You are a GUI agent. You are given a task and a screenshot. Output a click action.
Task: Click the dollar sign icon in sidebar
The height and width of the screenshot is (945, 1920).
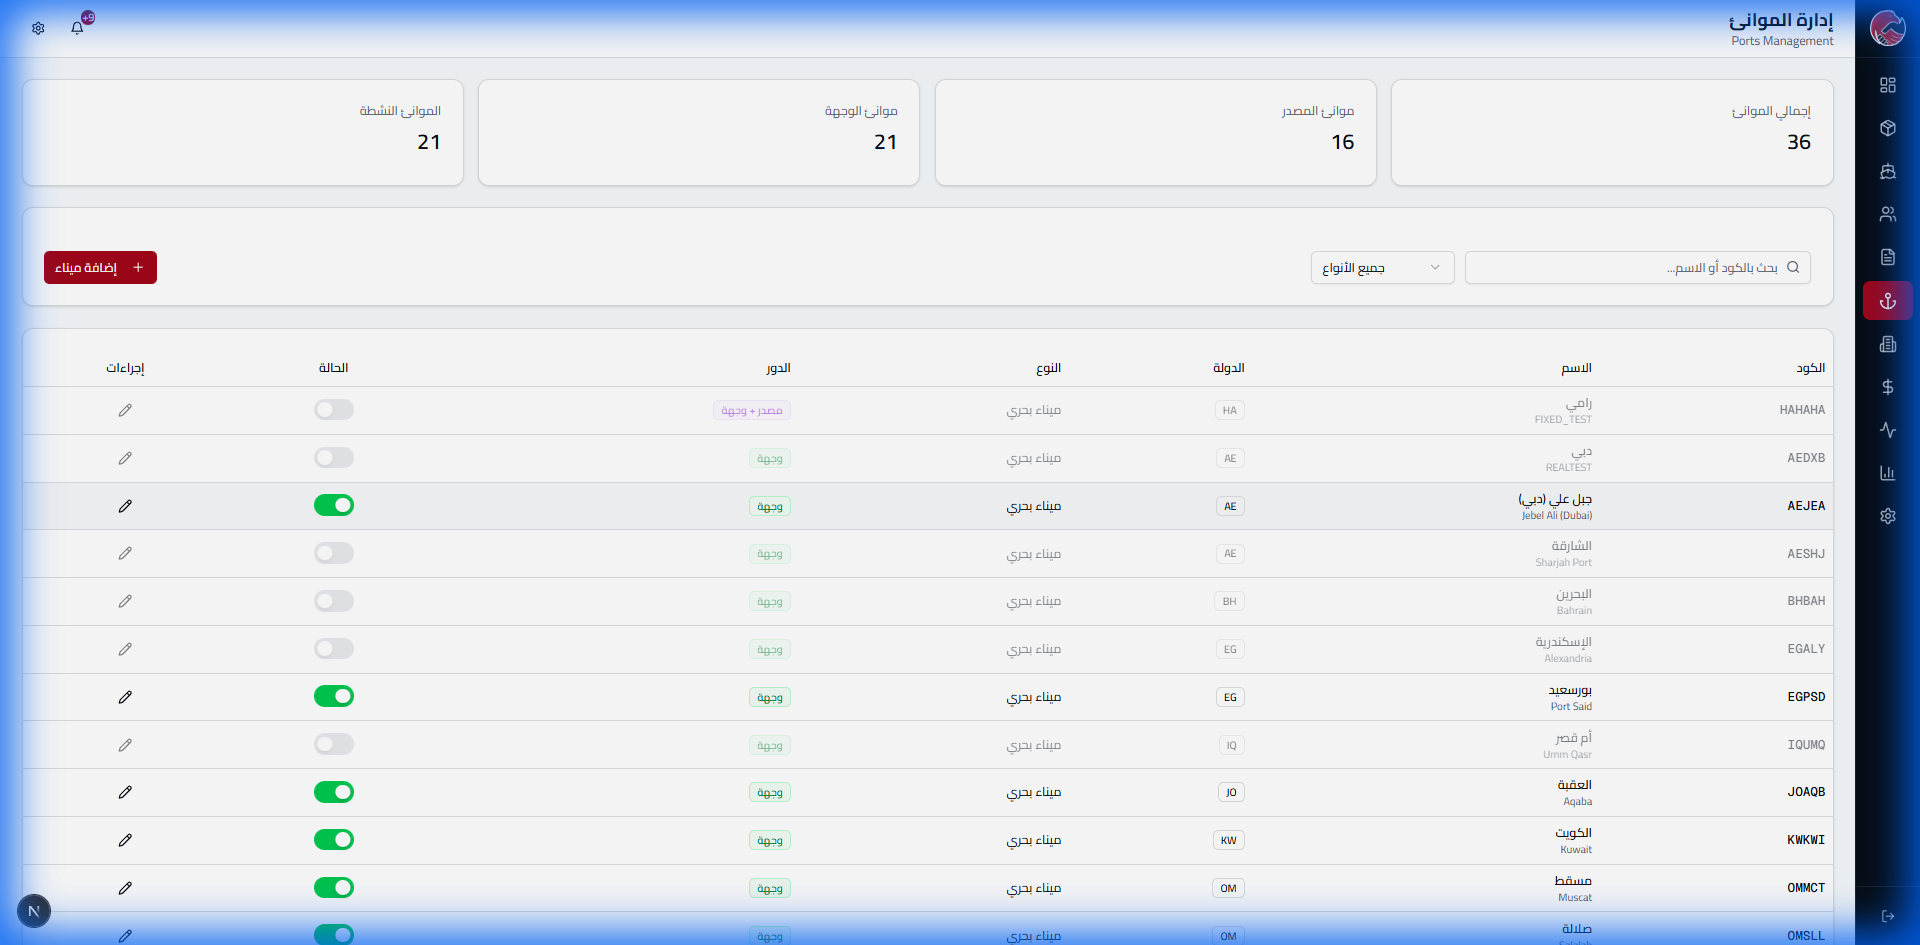1887,387
